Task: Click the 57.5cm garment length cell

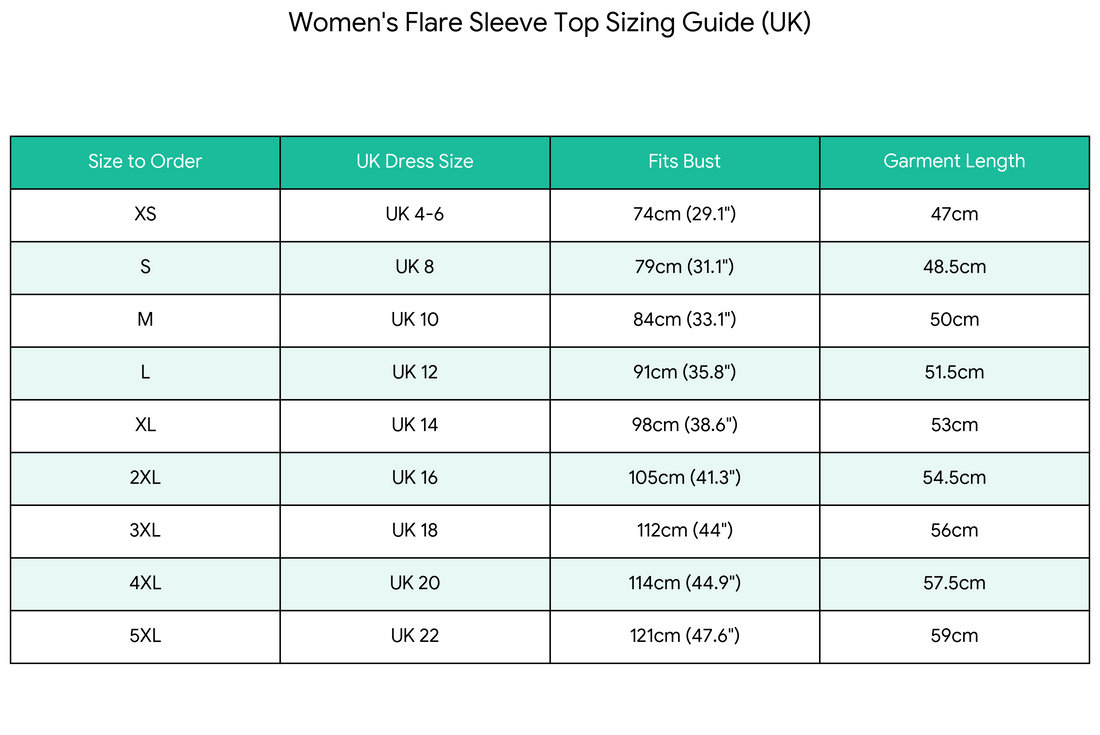Action: 954,583
